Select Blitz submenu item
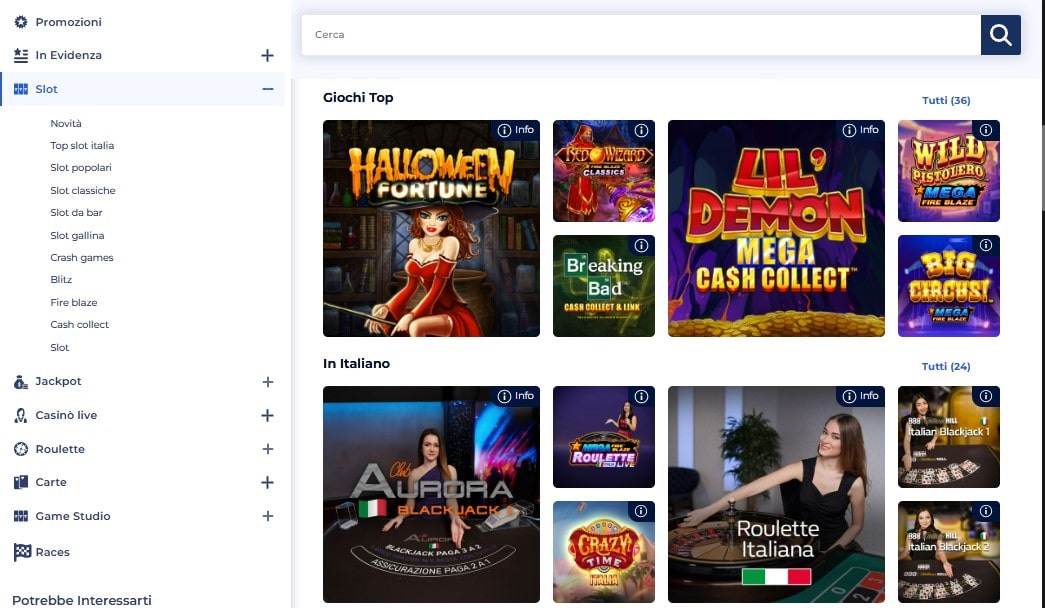The image size is (1045, 608). click(x=61, y=279)
